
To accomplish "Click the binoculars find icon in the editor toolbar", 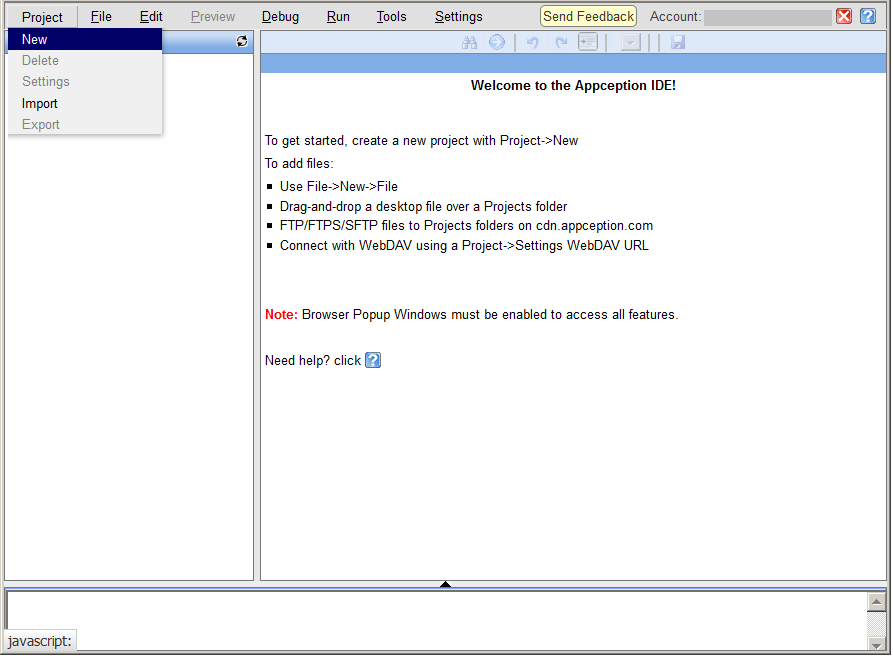I will (469, 42).
